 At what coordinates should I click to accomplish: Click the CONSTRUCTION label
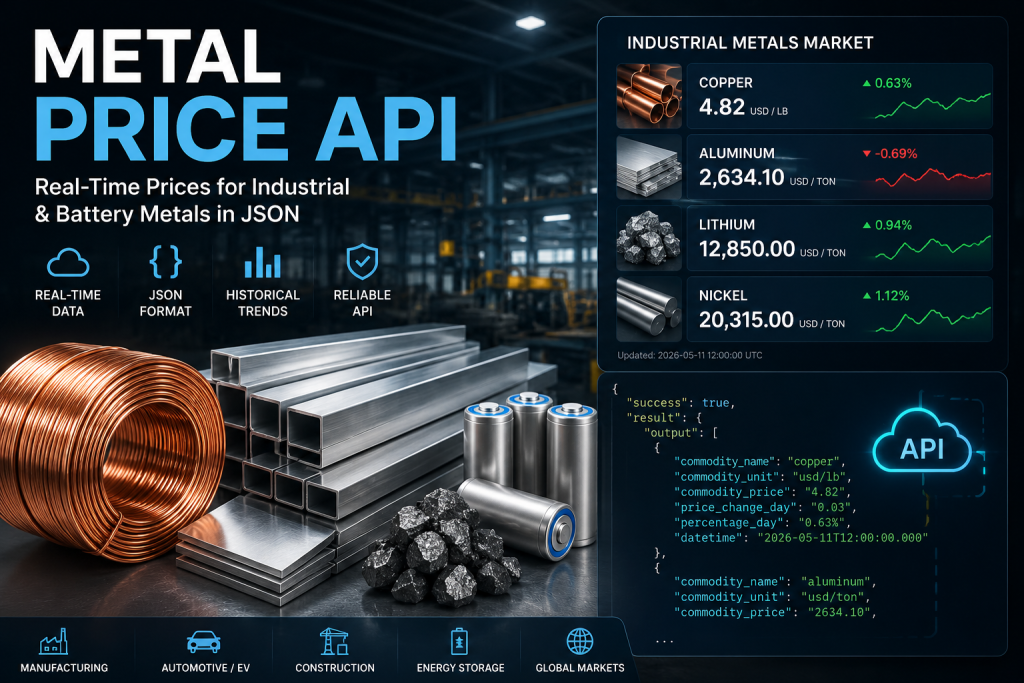point(335,668)
